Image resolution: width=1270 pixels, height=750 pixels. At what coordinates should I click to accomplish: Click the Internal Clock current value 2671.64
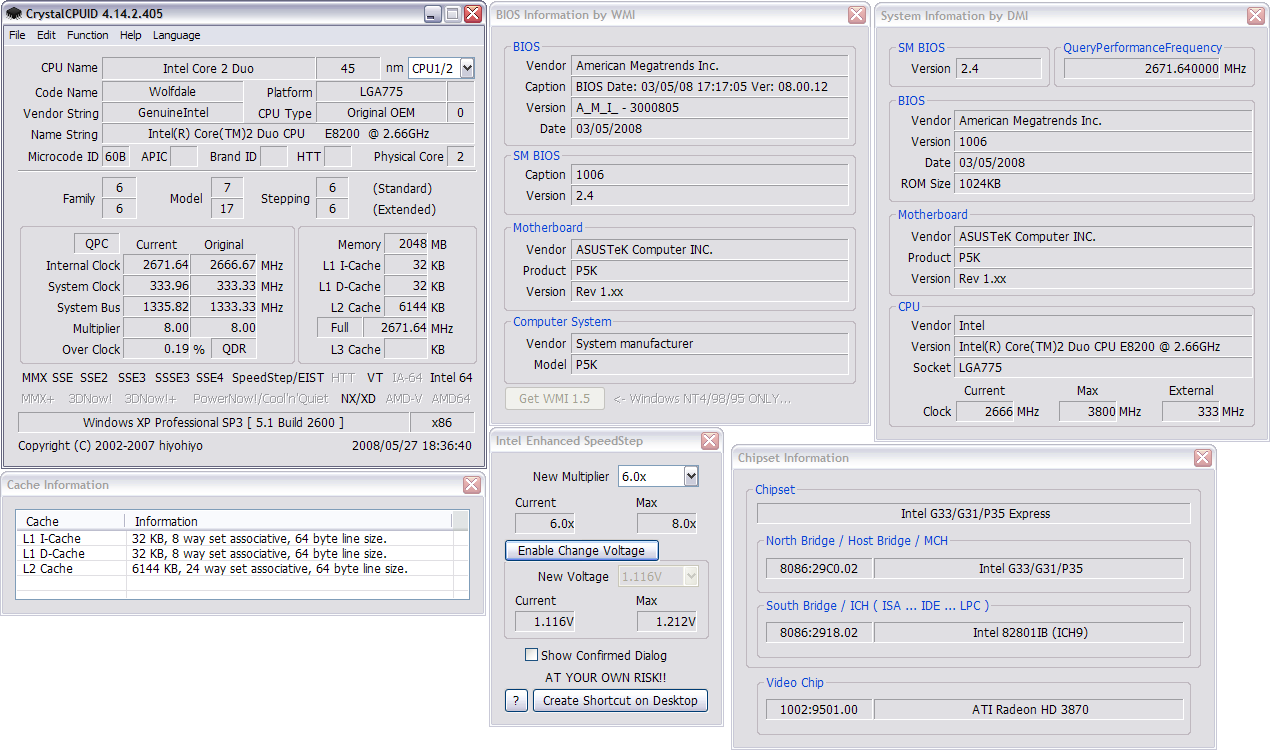point(156,265)
